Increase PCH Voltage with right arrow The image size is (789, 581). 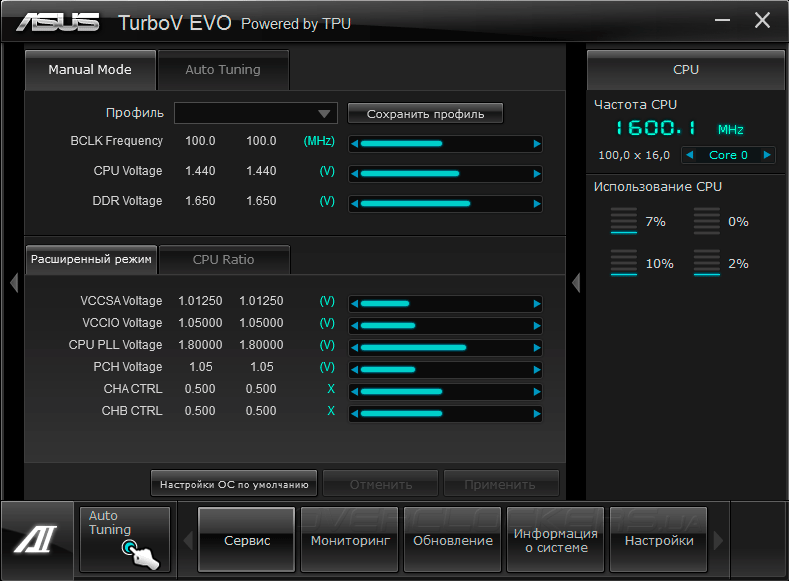click(537, 370)
